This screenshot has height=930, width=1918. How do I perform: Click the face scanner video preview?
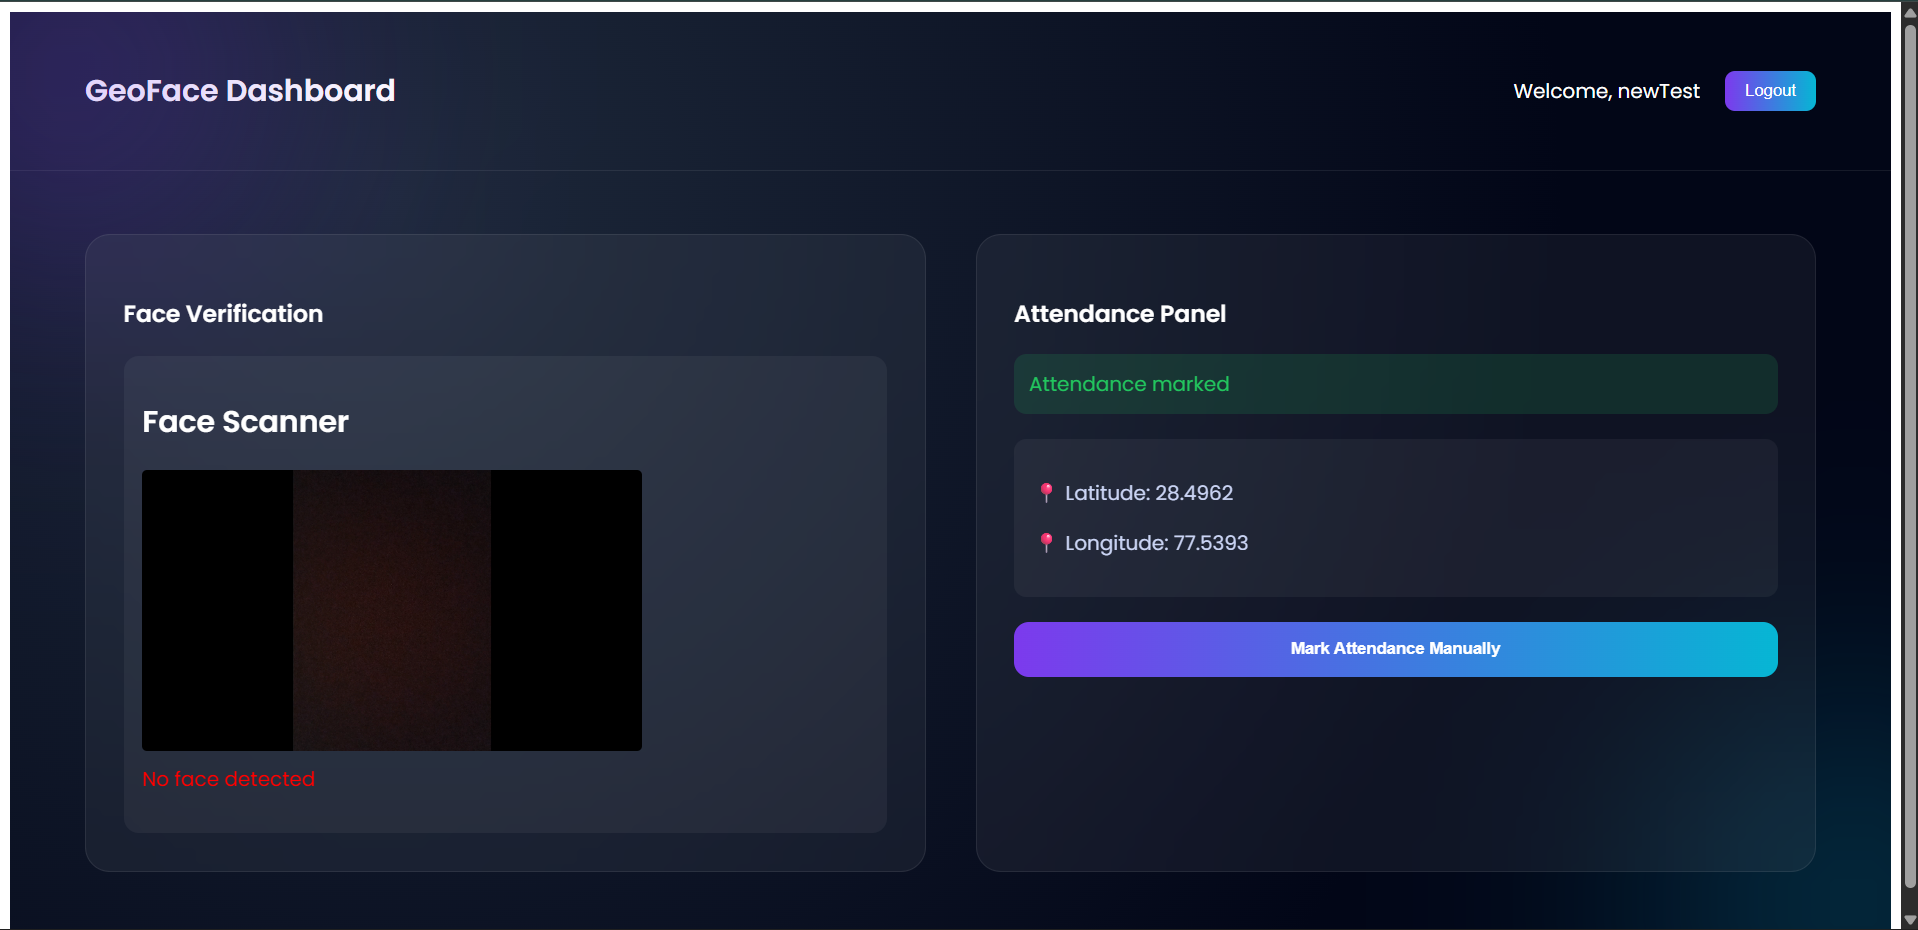coord(392,610)
